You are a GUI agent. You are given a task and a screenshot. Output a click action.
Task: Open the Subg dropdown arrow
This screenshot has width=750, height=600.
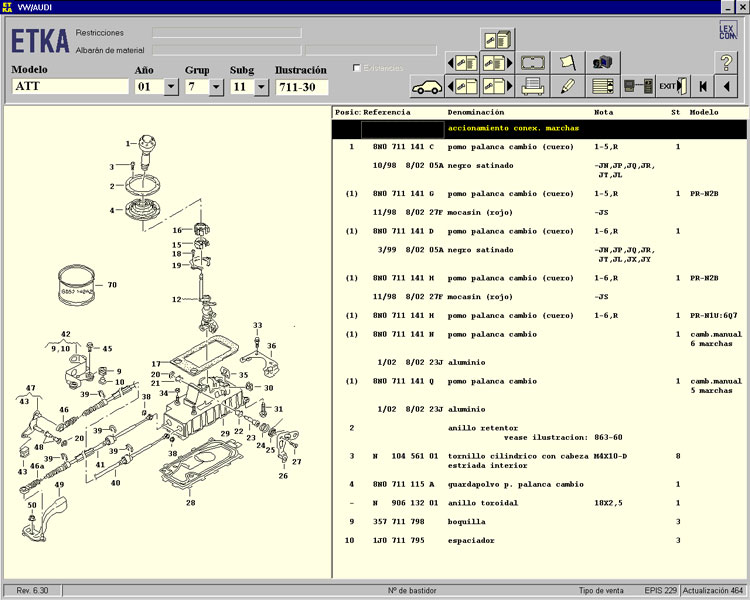pos(261,87)
